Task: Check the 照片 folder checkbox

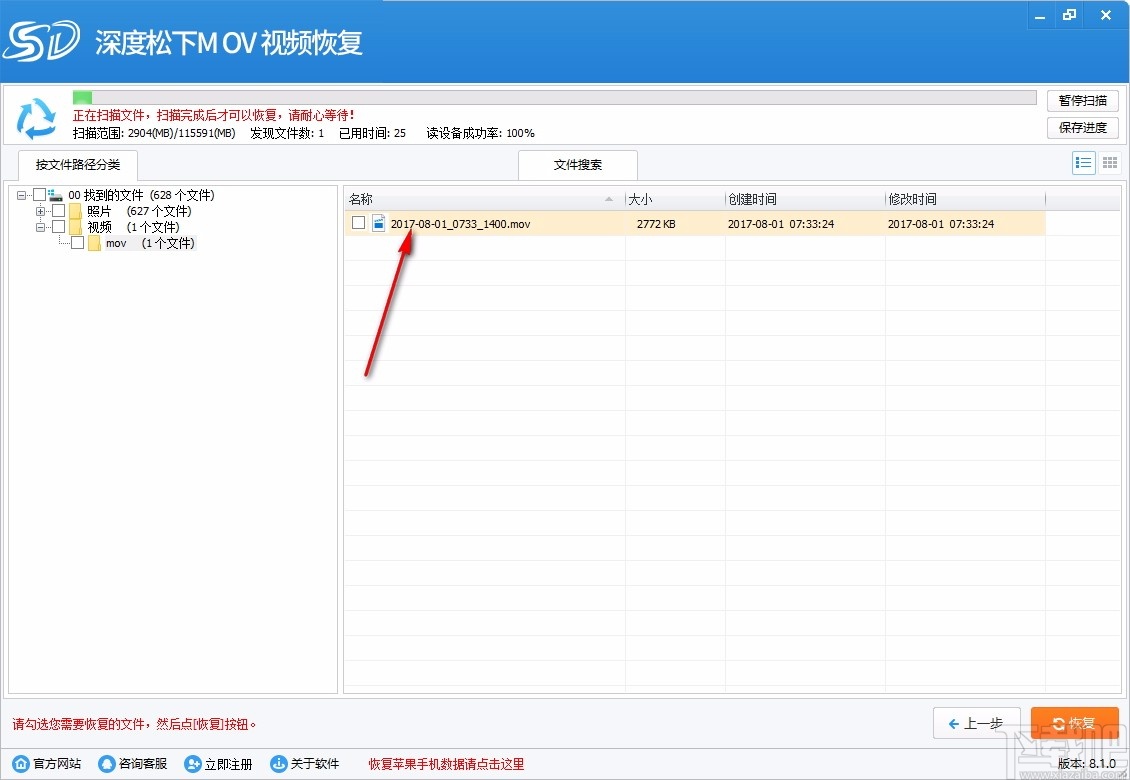Action: click(x=58, y=211)
